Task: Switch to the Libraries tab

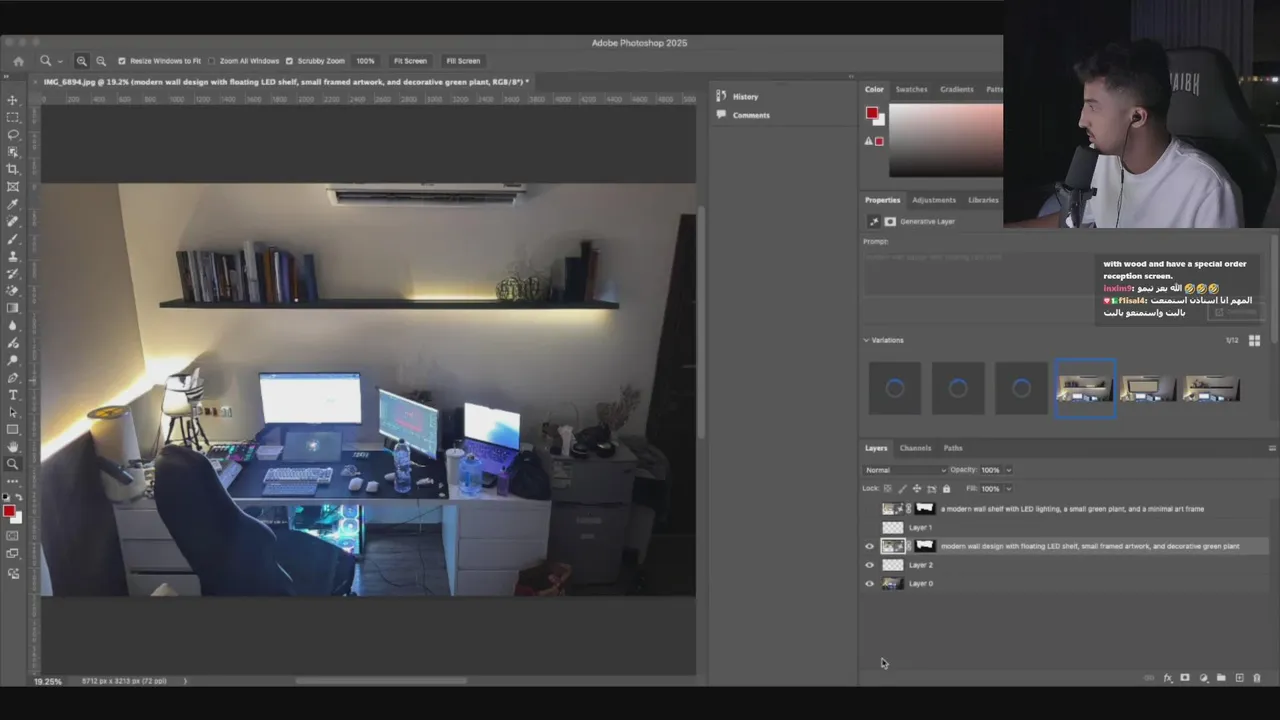Action: point(983,200)
